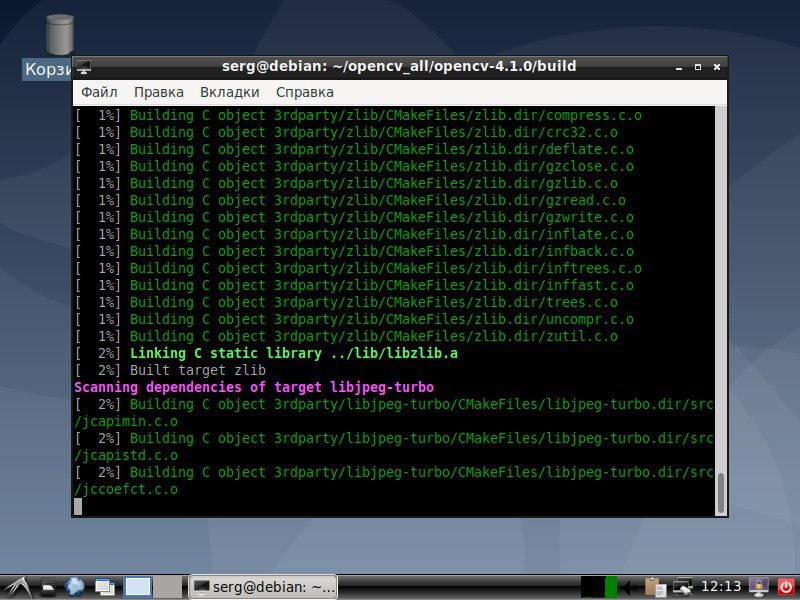Click the line ending with crc32.c.o
The image size is (800, 600).
click(346, 132)
